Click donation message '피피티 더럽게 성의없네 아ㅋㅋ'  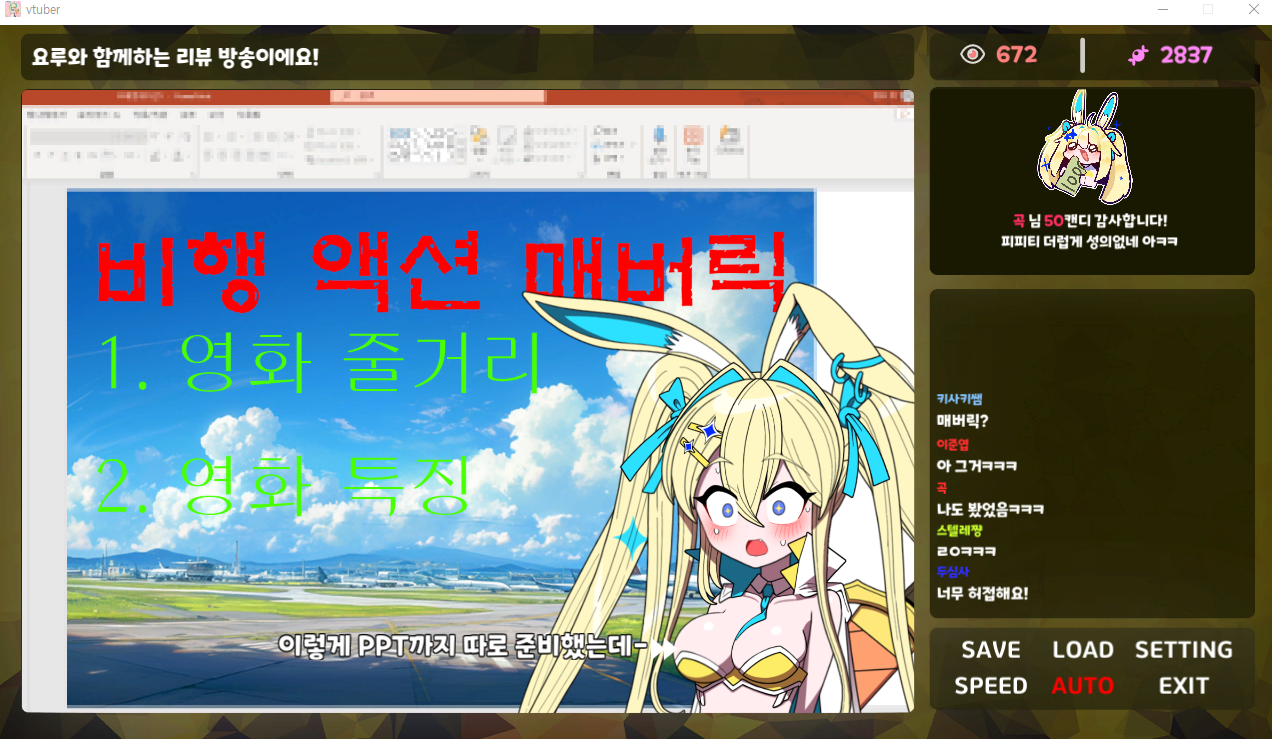tap(1090, 241)
